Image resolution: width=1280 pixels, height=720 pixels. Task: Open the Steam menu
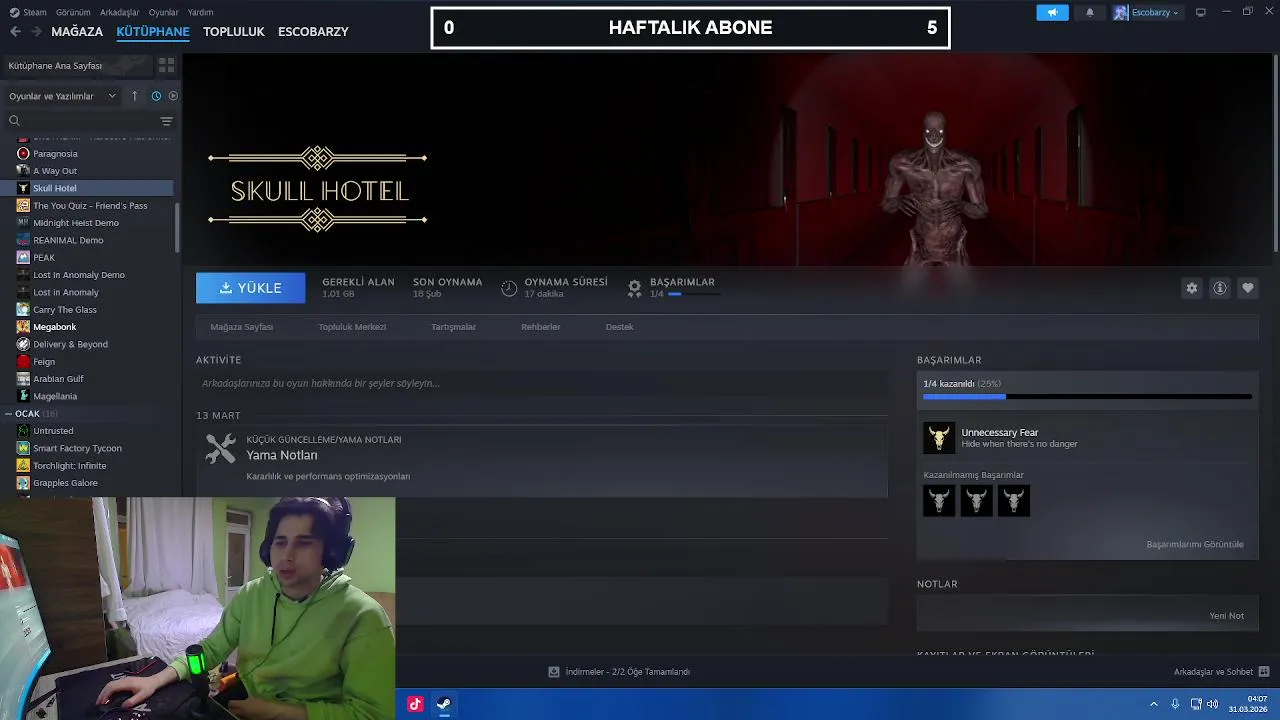click(x=35, y=12)
